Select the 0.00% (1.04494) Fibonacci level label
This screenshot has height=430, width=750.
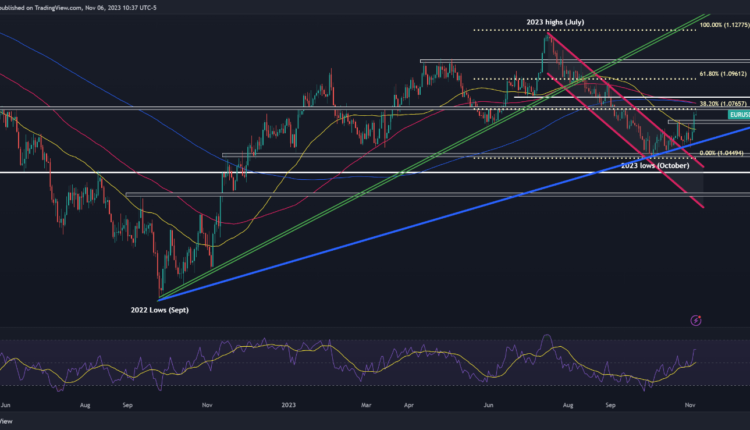point(720,153)
